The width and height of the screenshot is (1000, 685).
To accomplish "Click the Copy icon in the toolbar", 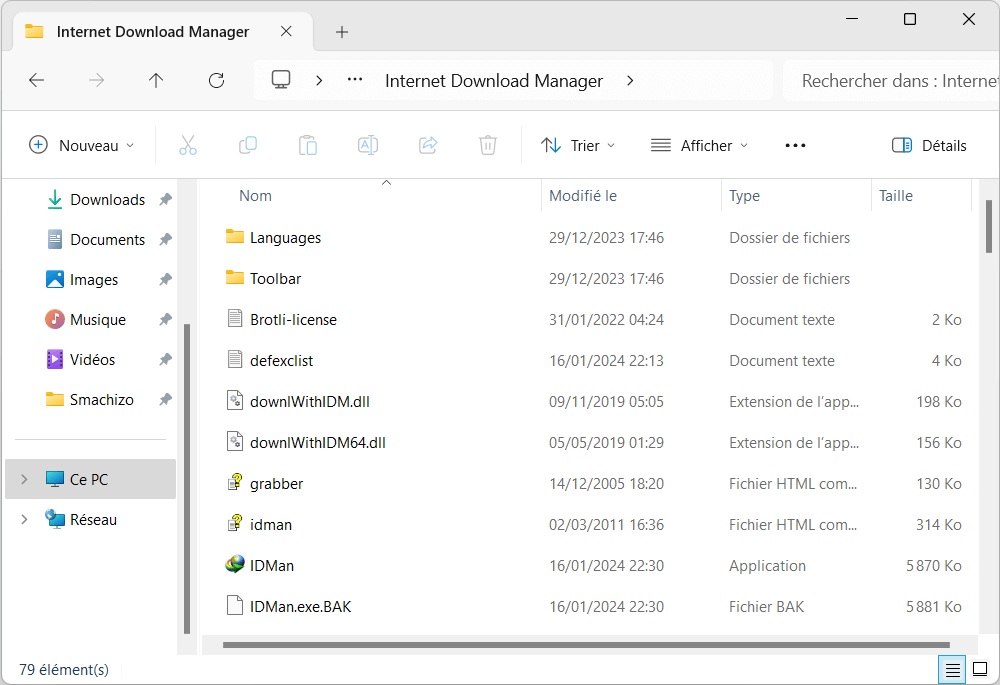I will pyautogui.click(x=247, y=145).
